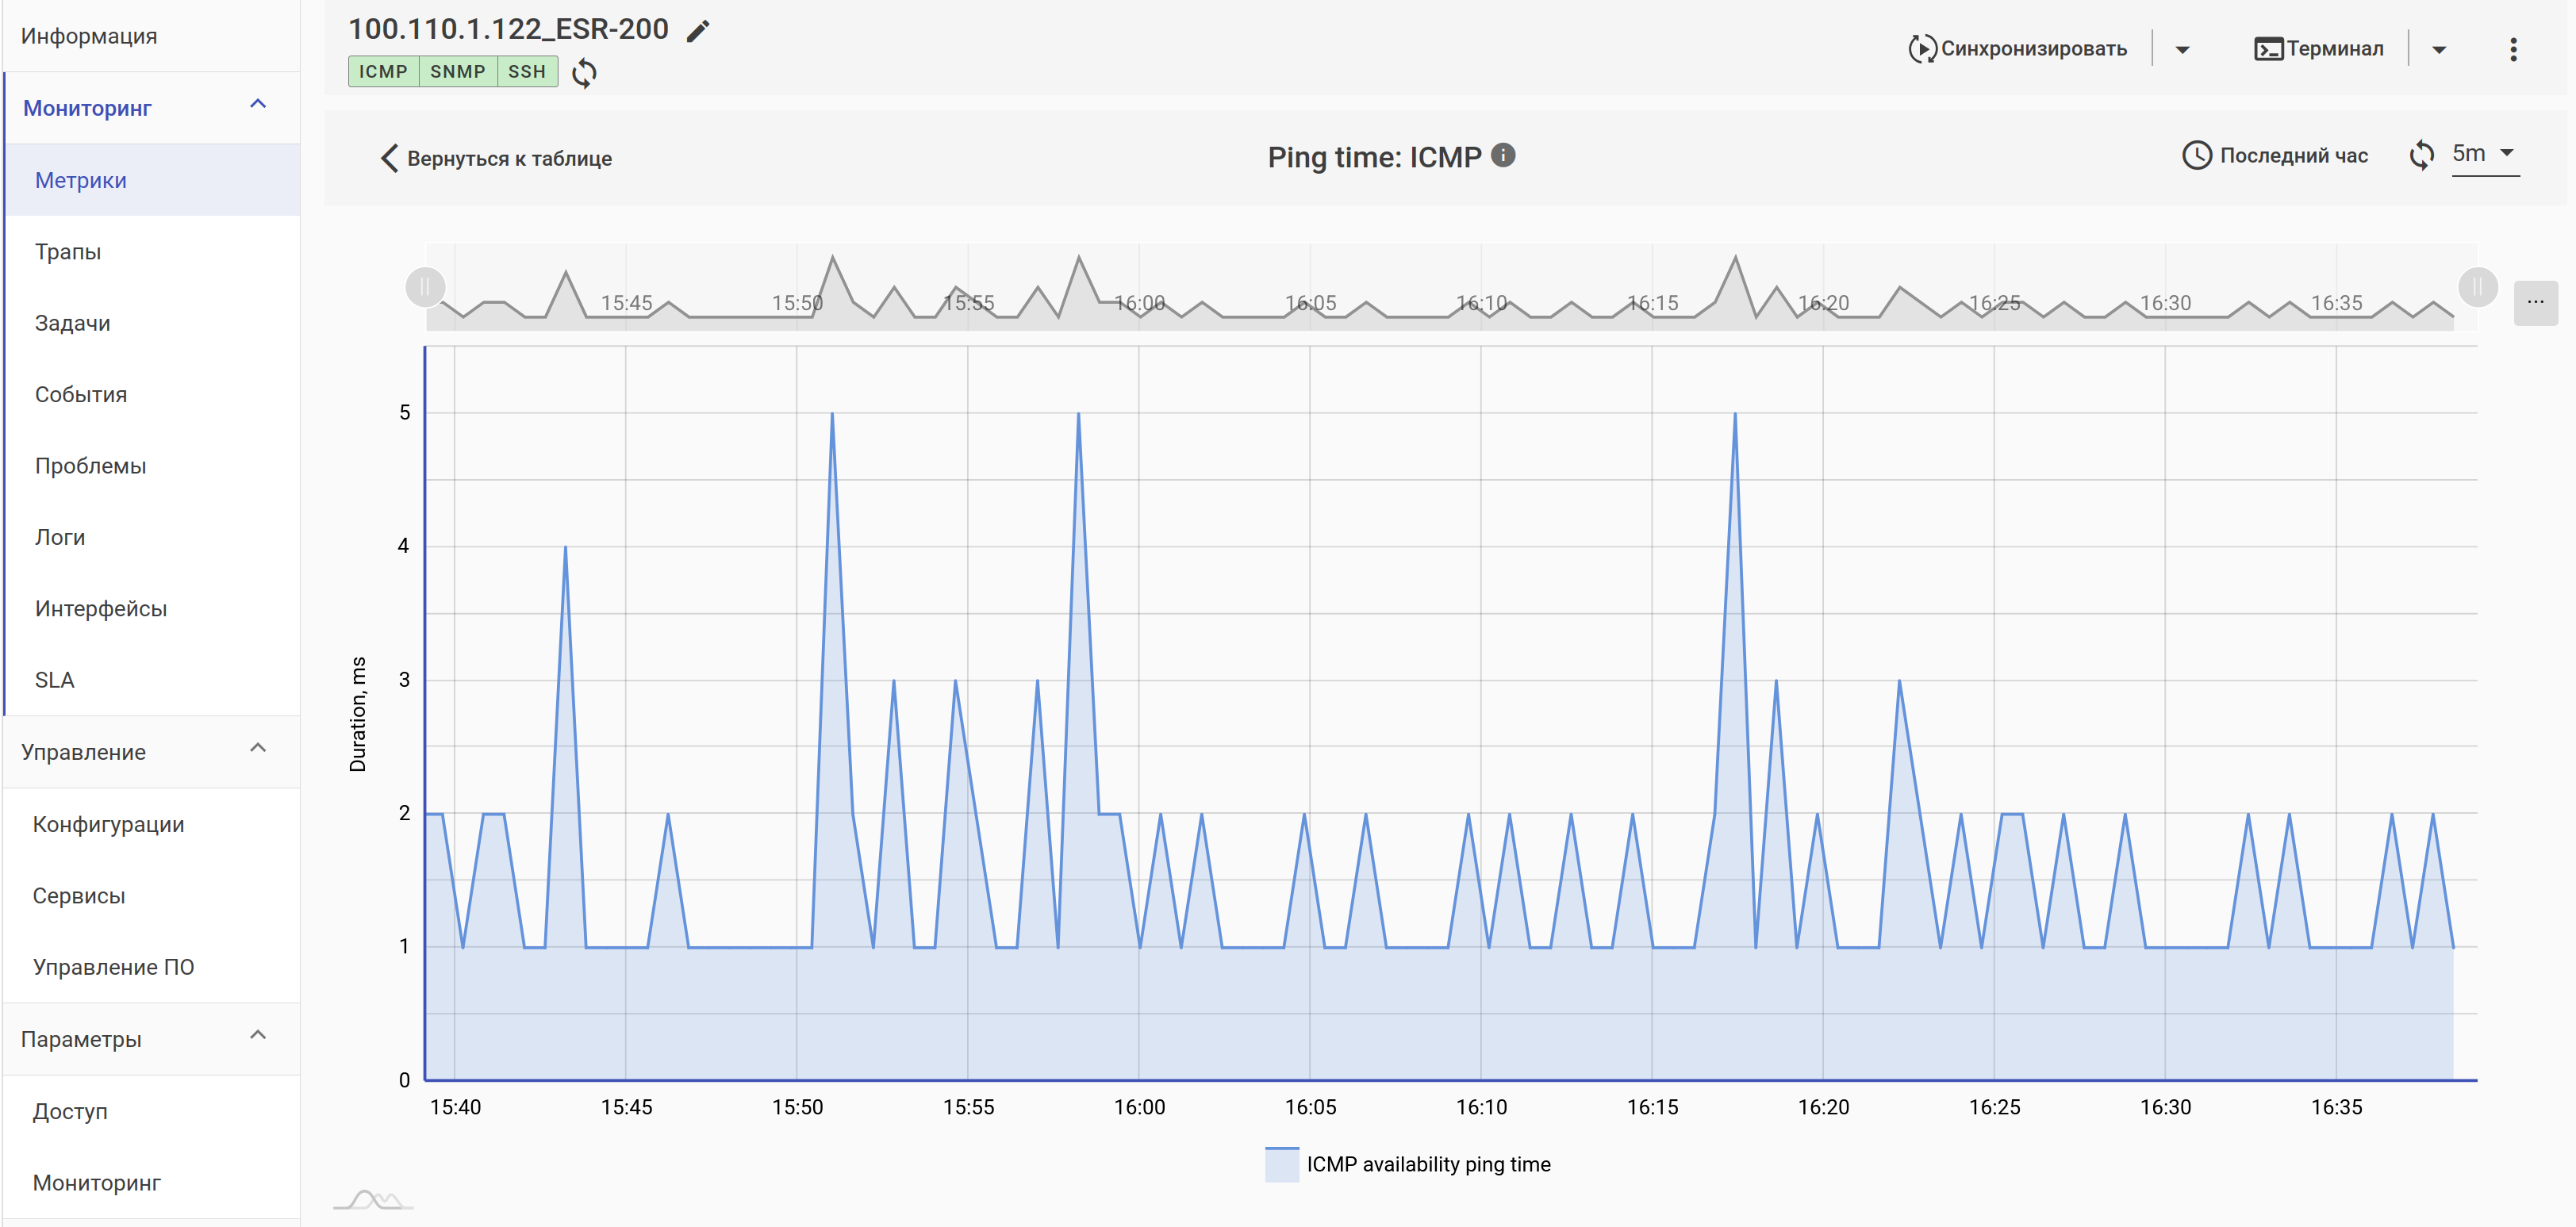Select Интерфейсы in the sidebar
This screenshot has width=2576, height=1227.
point(100,609)
